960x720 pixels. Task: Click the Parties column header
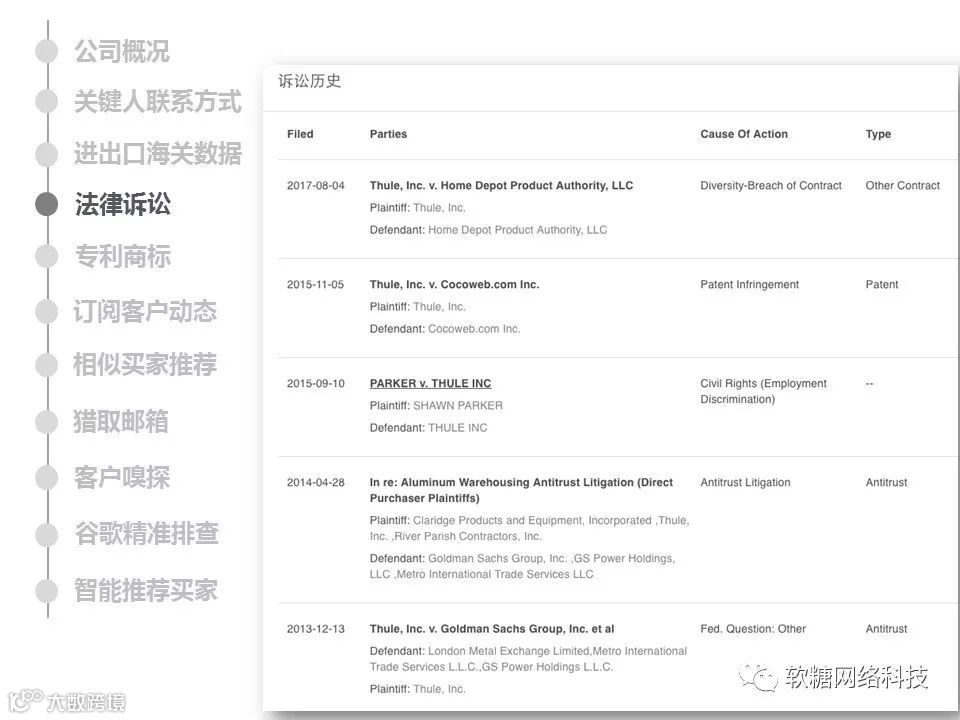pos(388,134)
